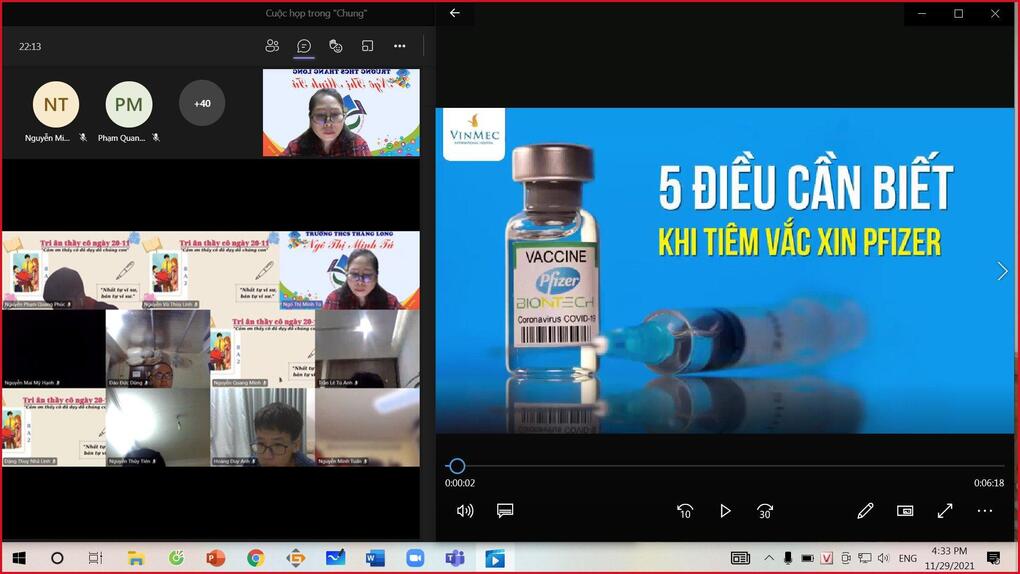Open more actions in Teams meeting toolbar
This screenshot has width=1020, height=574.
click(x=400, y=46)
